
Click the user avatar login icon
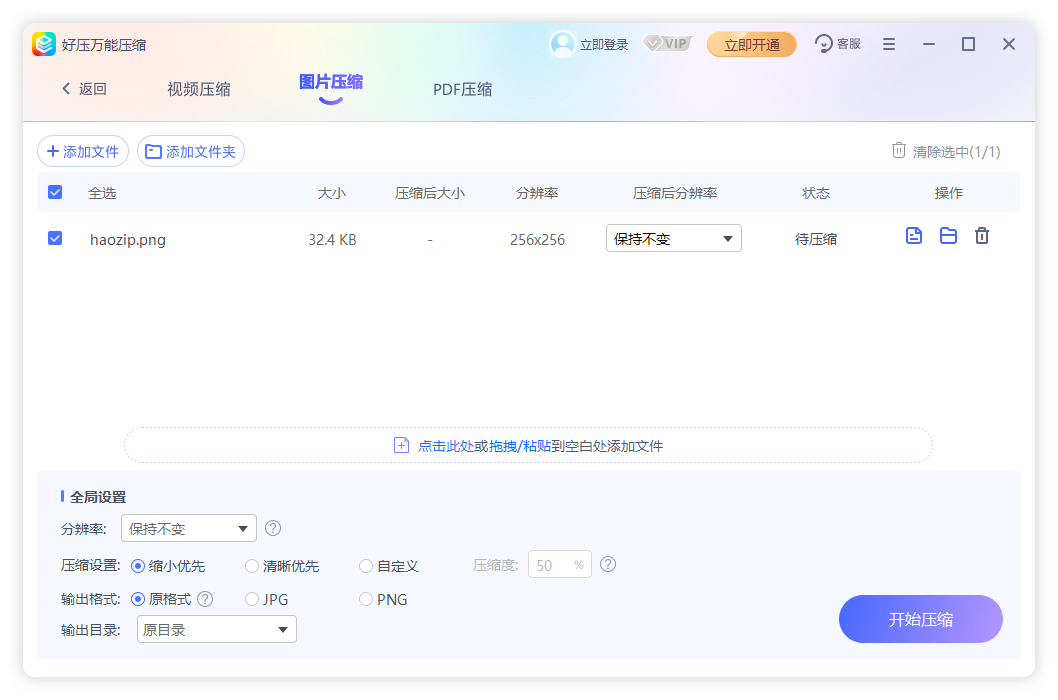pyautogui.click(x=563, y=44)
